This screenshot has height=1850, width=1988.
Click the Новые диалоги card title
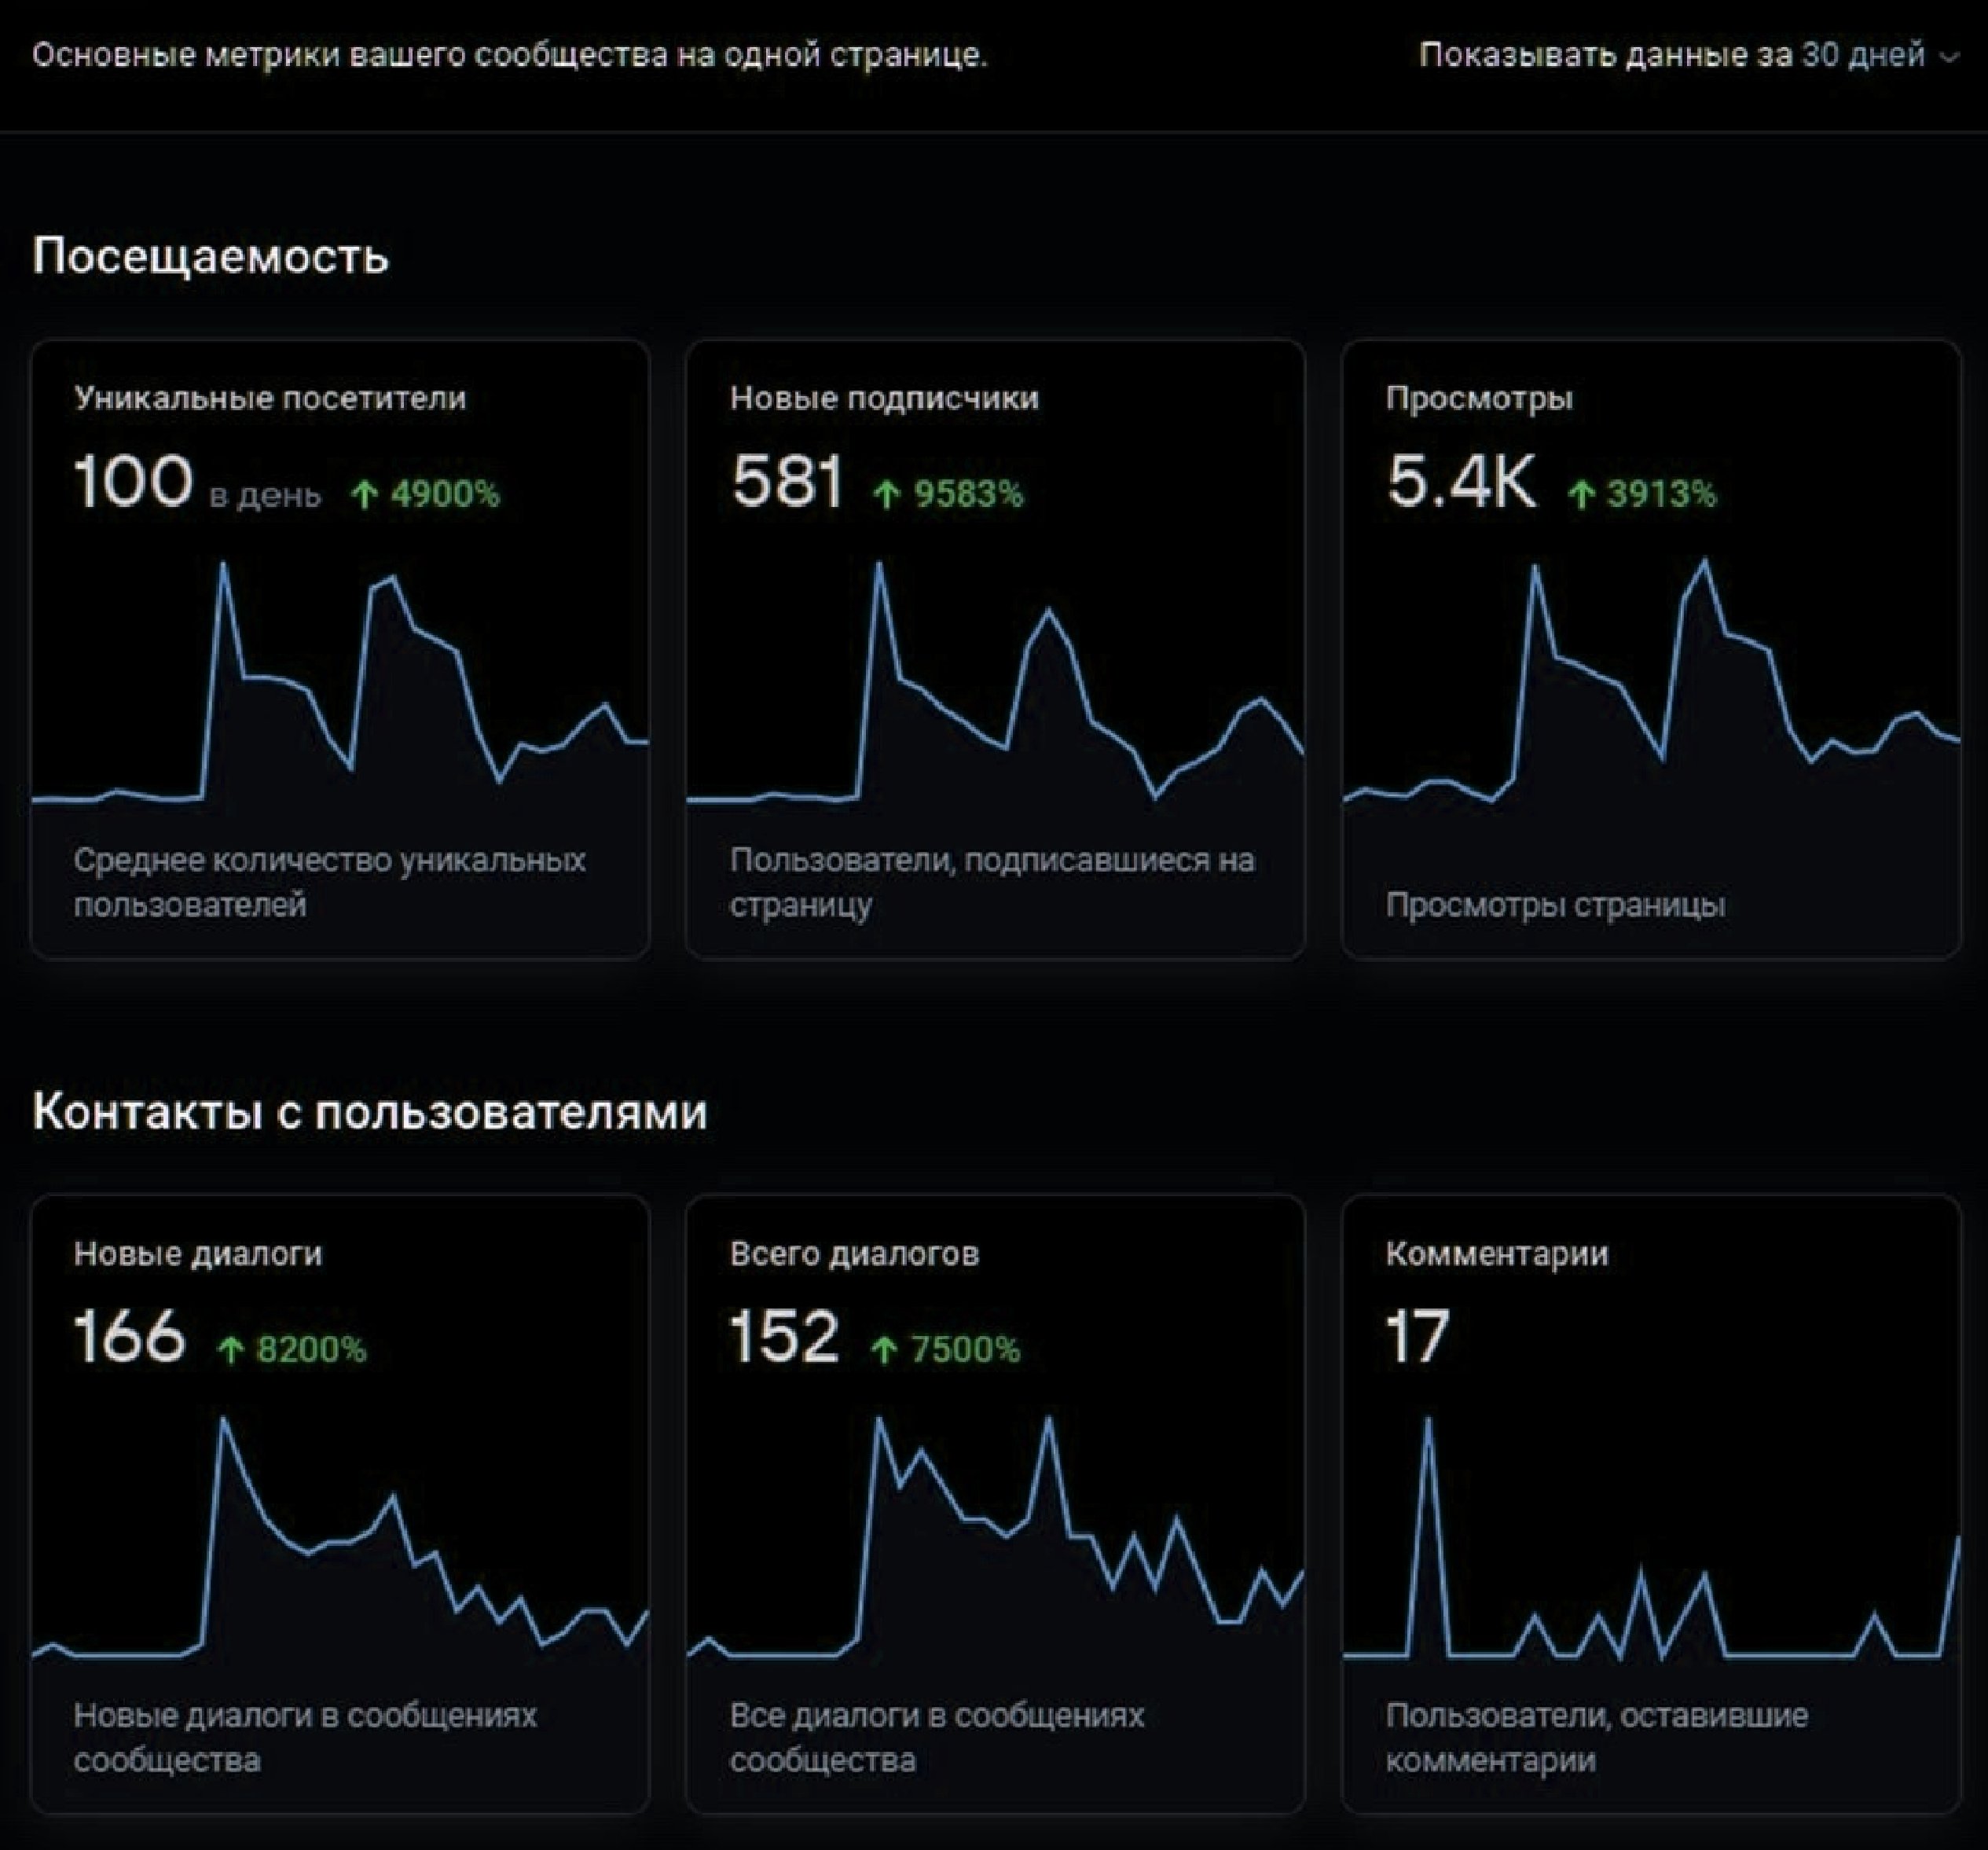pyautogui.click(x=198, y=1254)
